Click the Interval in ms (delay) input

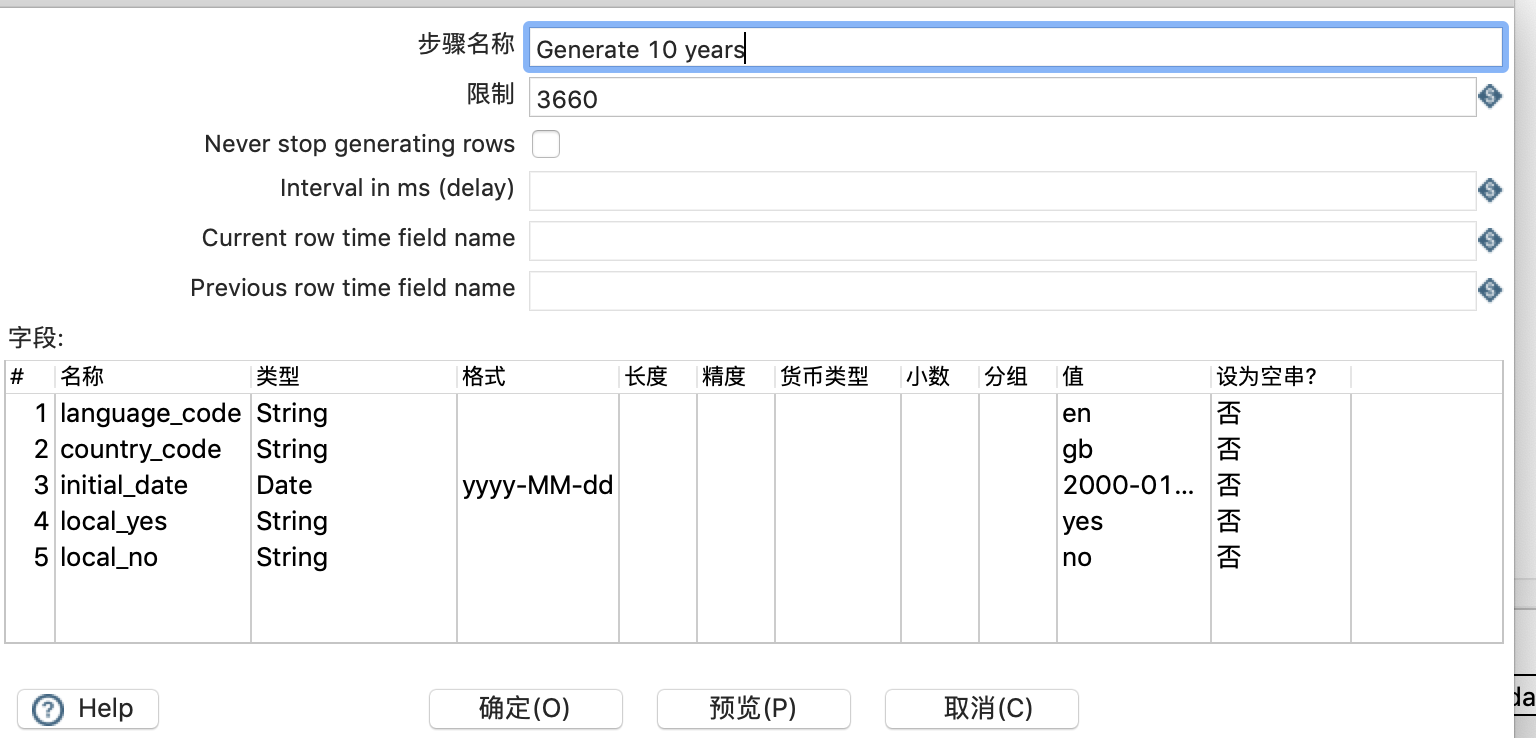pos(1000,192)
